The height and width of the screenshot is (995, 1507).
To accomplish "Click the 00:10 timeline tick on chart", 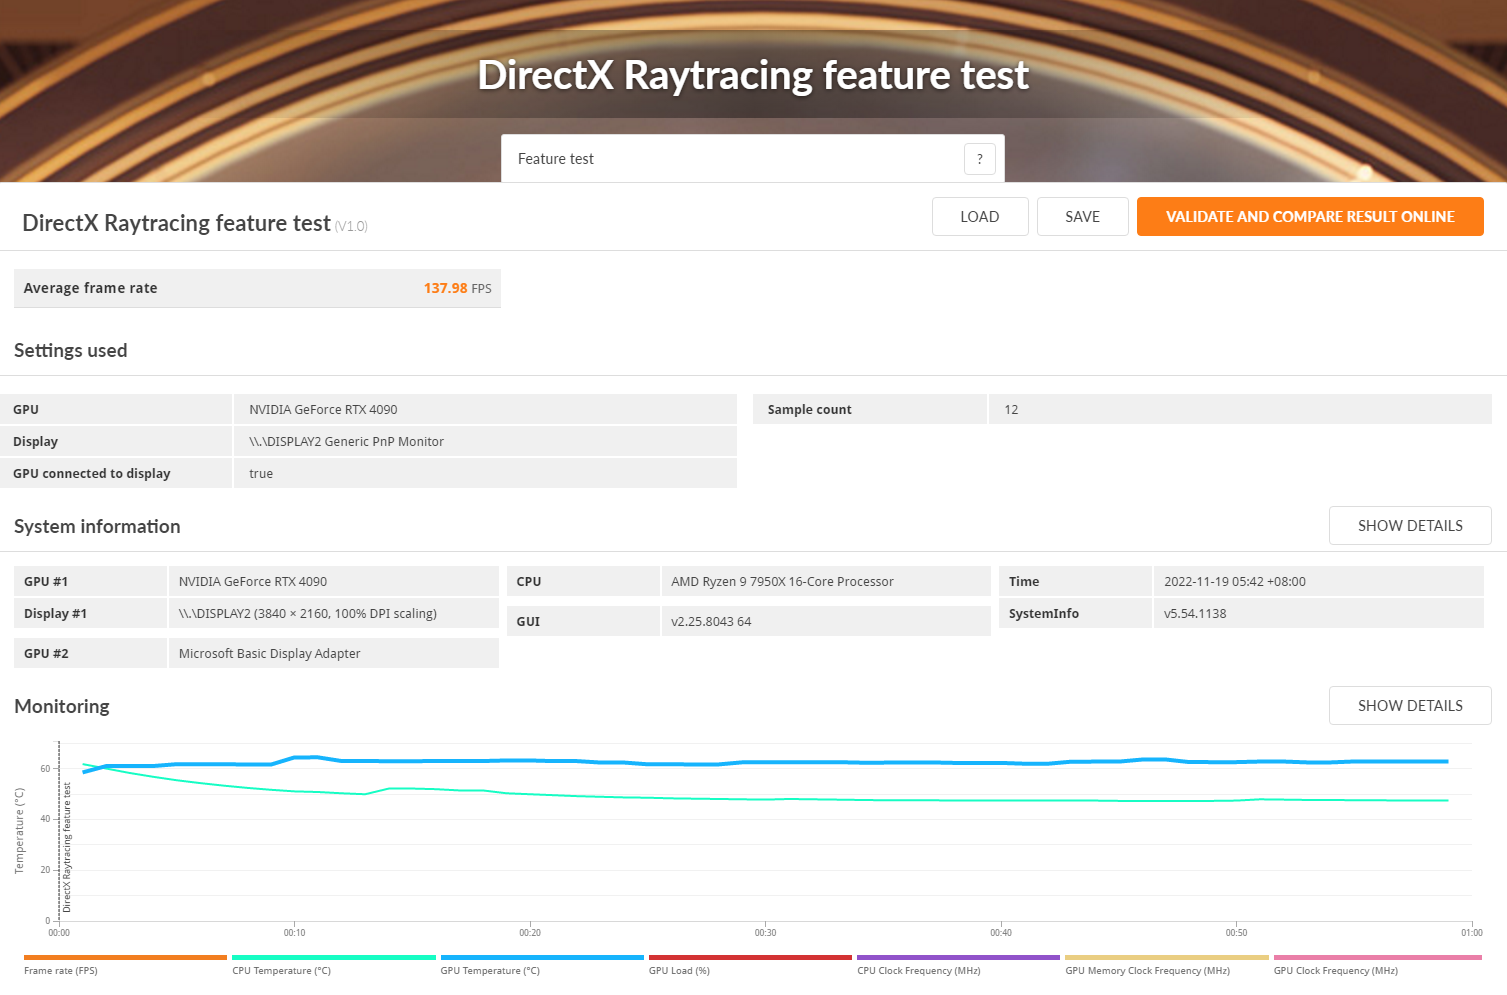I will (294, 933).
